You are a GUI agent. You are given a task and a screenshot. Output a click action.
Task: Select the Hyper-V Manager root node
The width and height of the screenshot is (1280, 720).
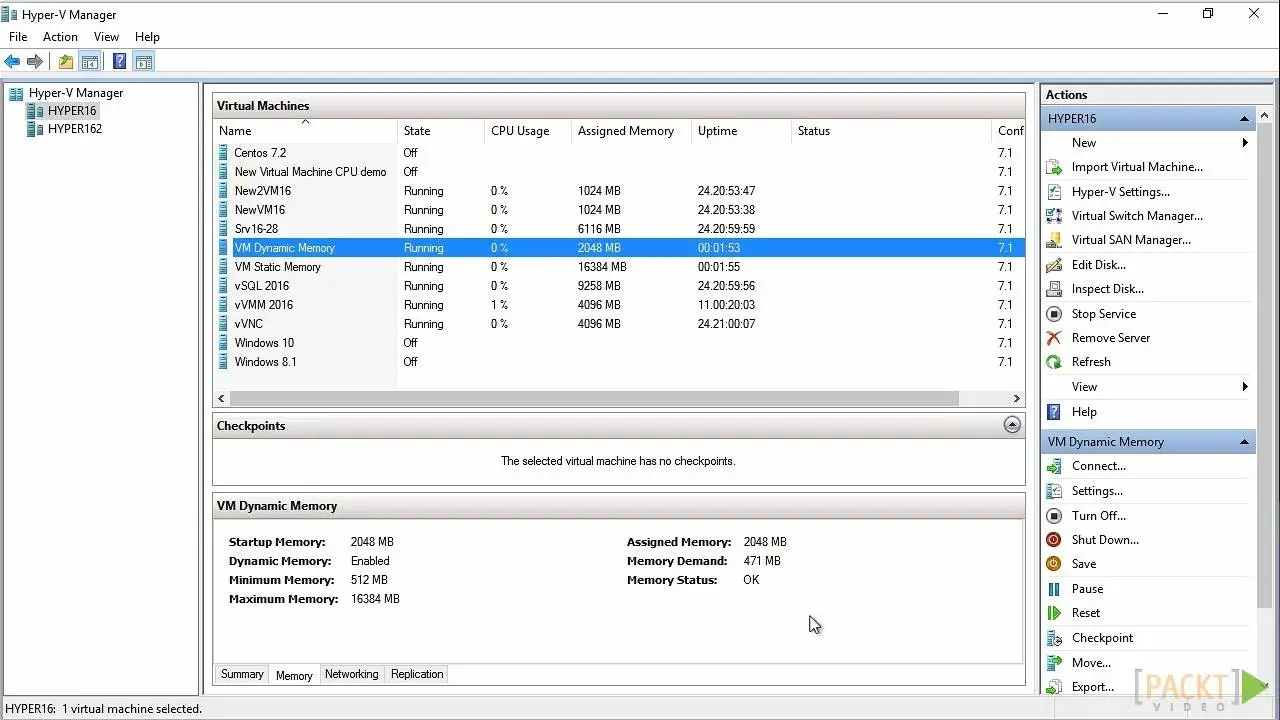[x=76, y=93]
